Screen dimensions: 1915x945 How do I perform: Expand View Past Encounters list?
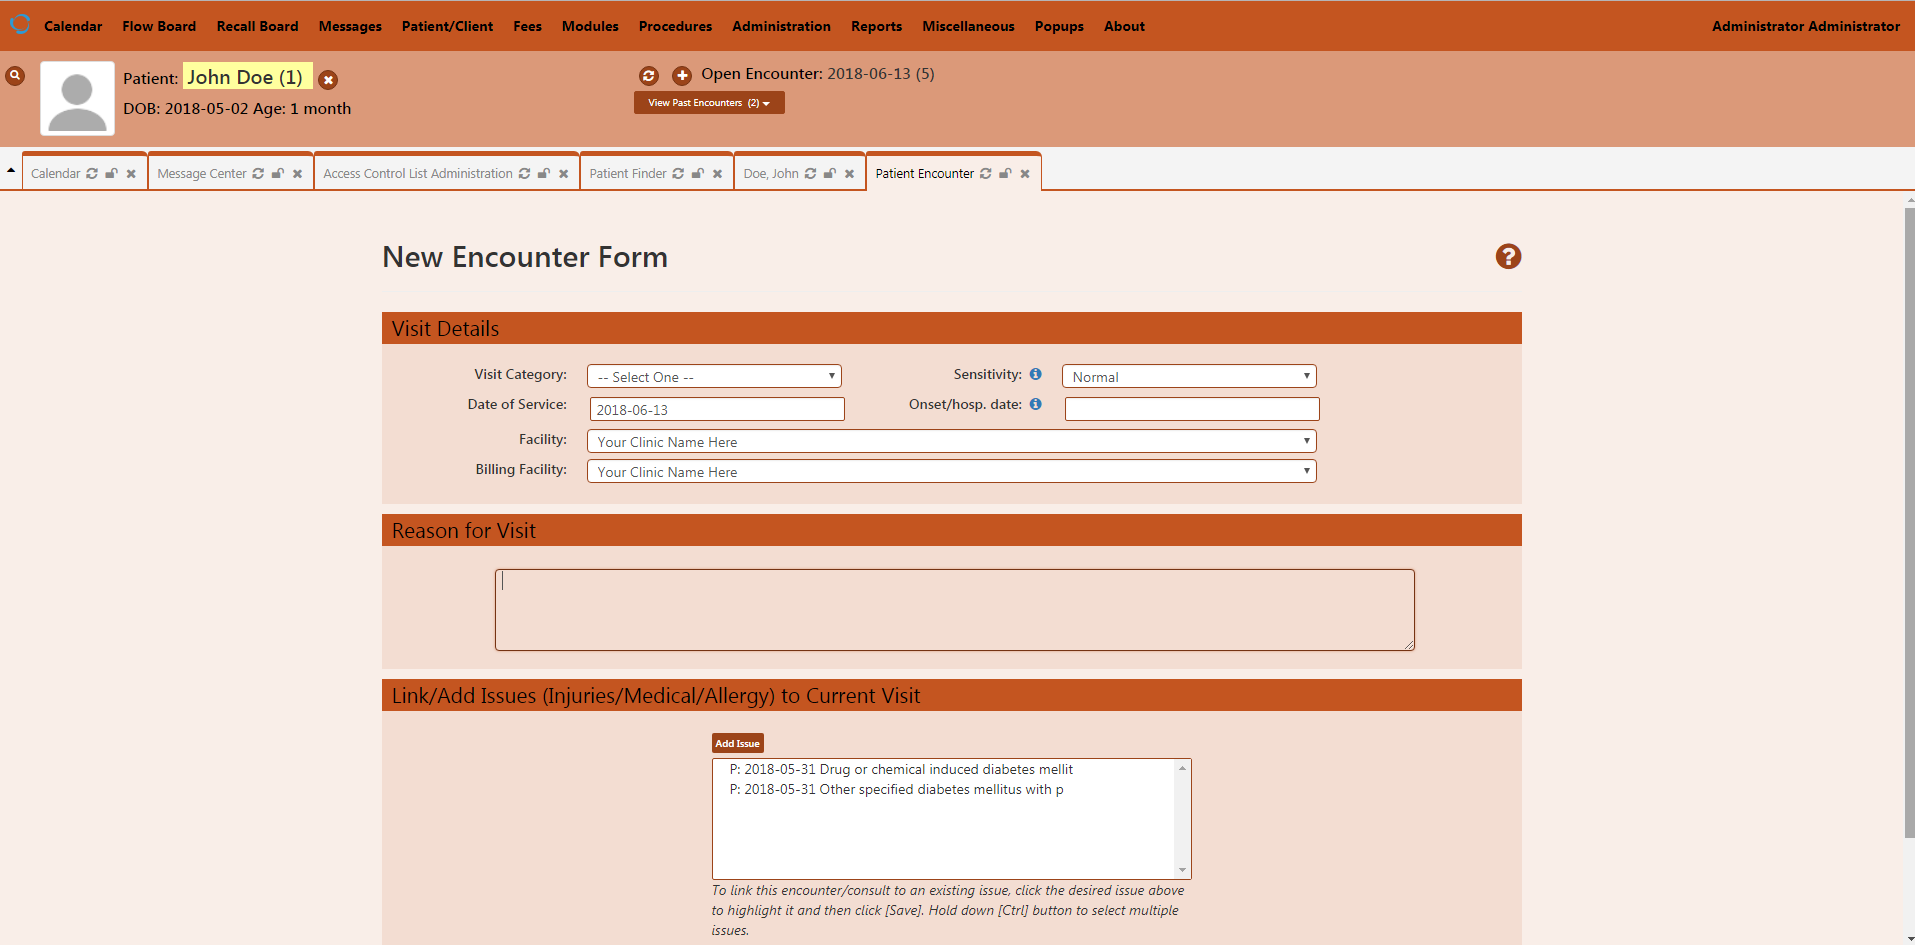(x=708, y=102)
